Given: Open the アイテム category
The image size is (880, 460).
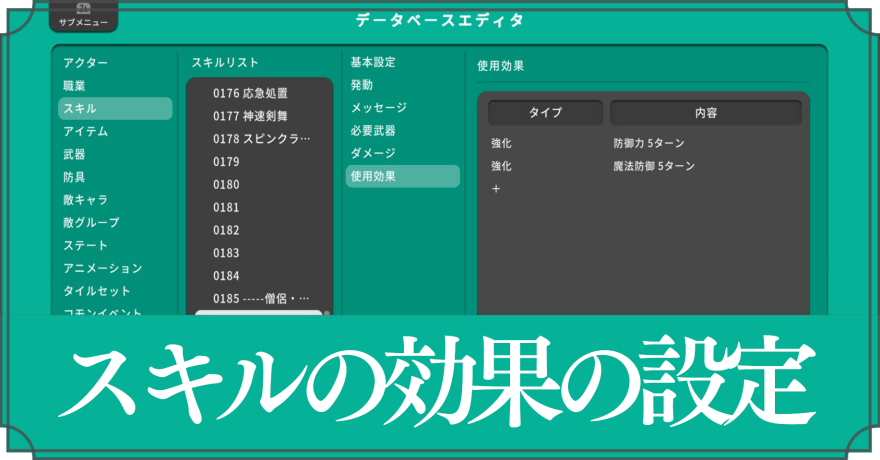Looking at the screenshot, I should pyautogui.click(x=85, y=131).
